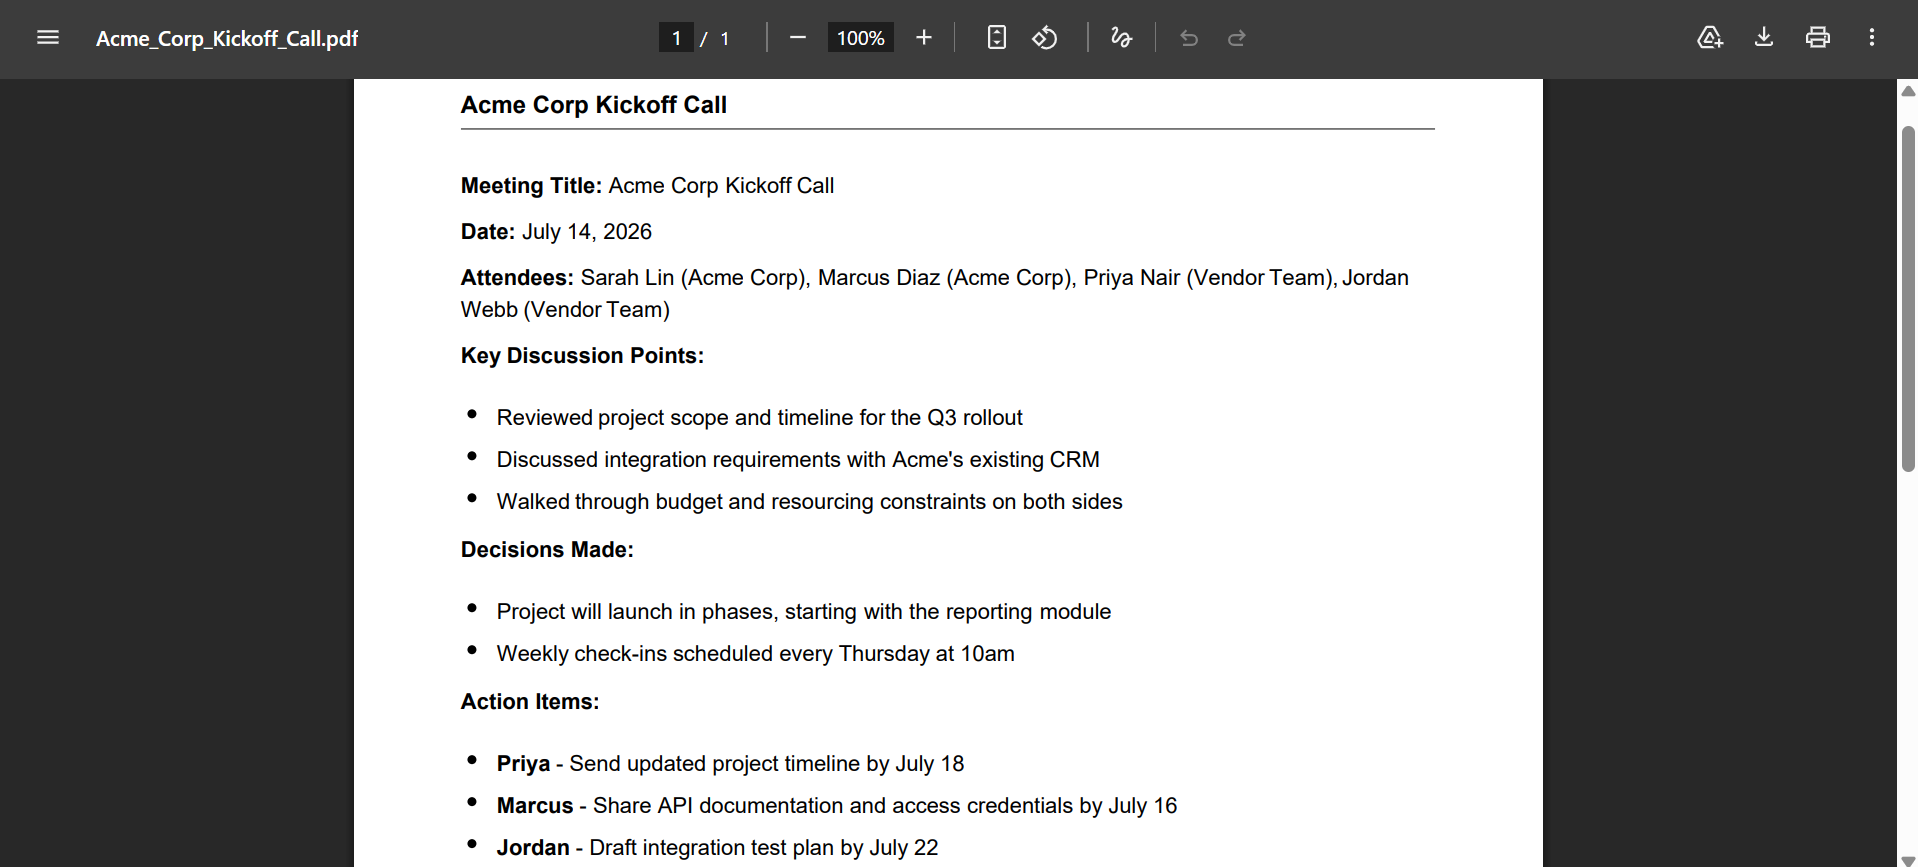Click the 'Walked through budget' bullet
Screen dimensions: 1918x867
pos(809,502)
